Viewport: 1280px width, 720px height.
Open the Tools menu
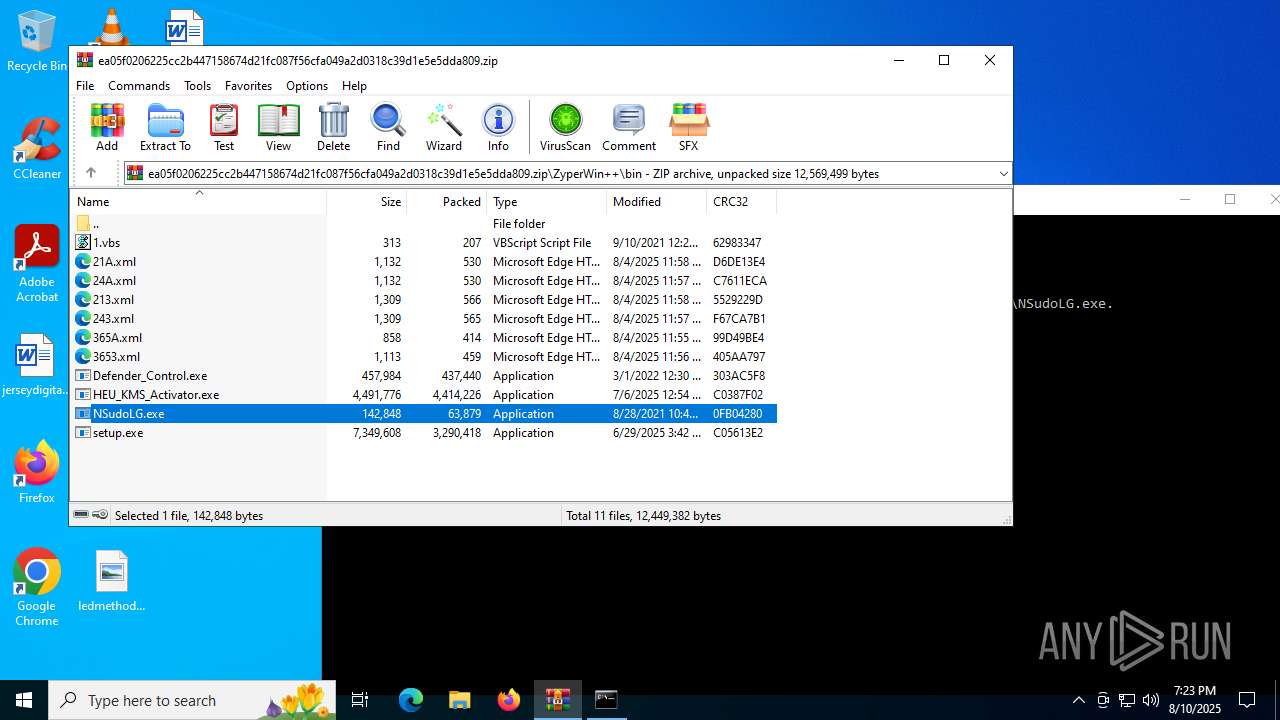[197, 86]
